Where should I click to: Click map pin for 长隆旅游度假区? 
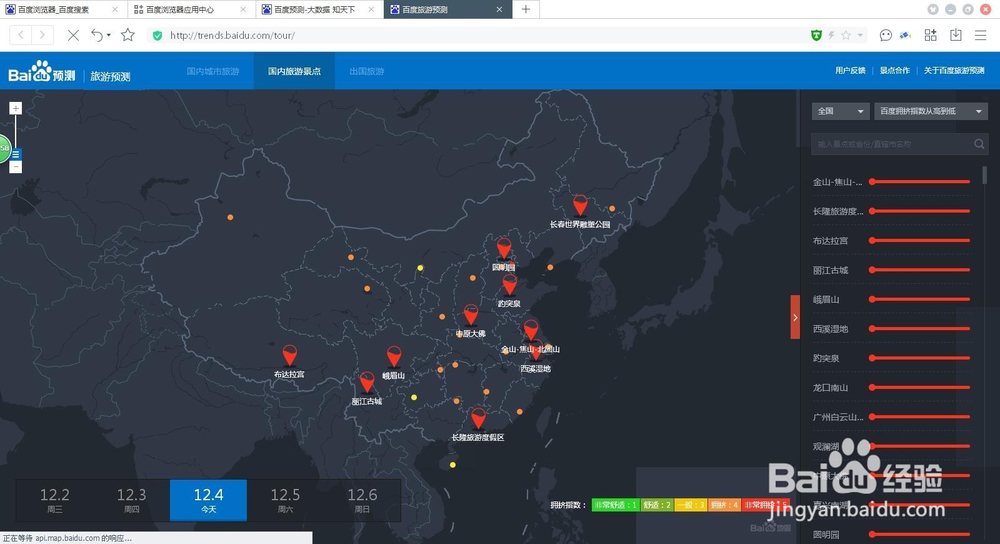478,418
